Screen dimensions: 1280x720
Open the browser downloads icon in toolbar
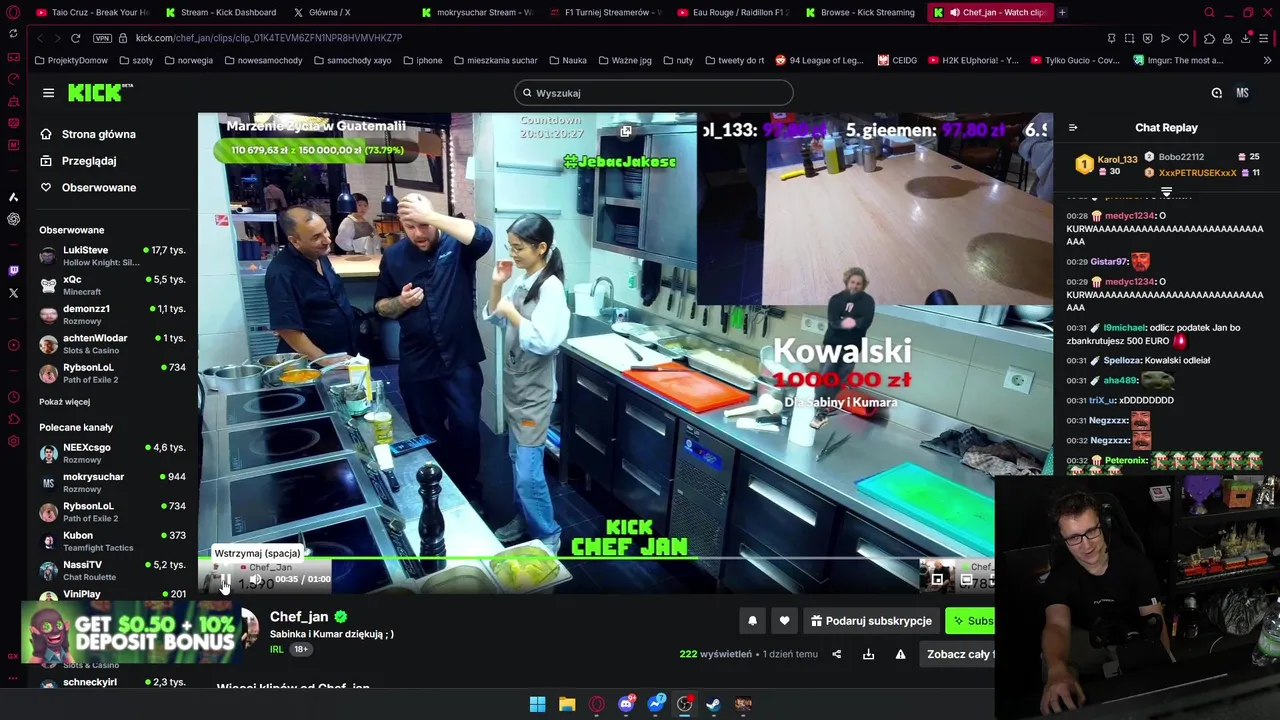[x=1246, y=38]
